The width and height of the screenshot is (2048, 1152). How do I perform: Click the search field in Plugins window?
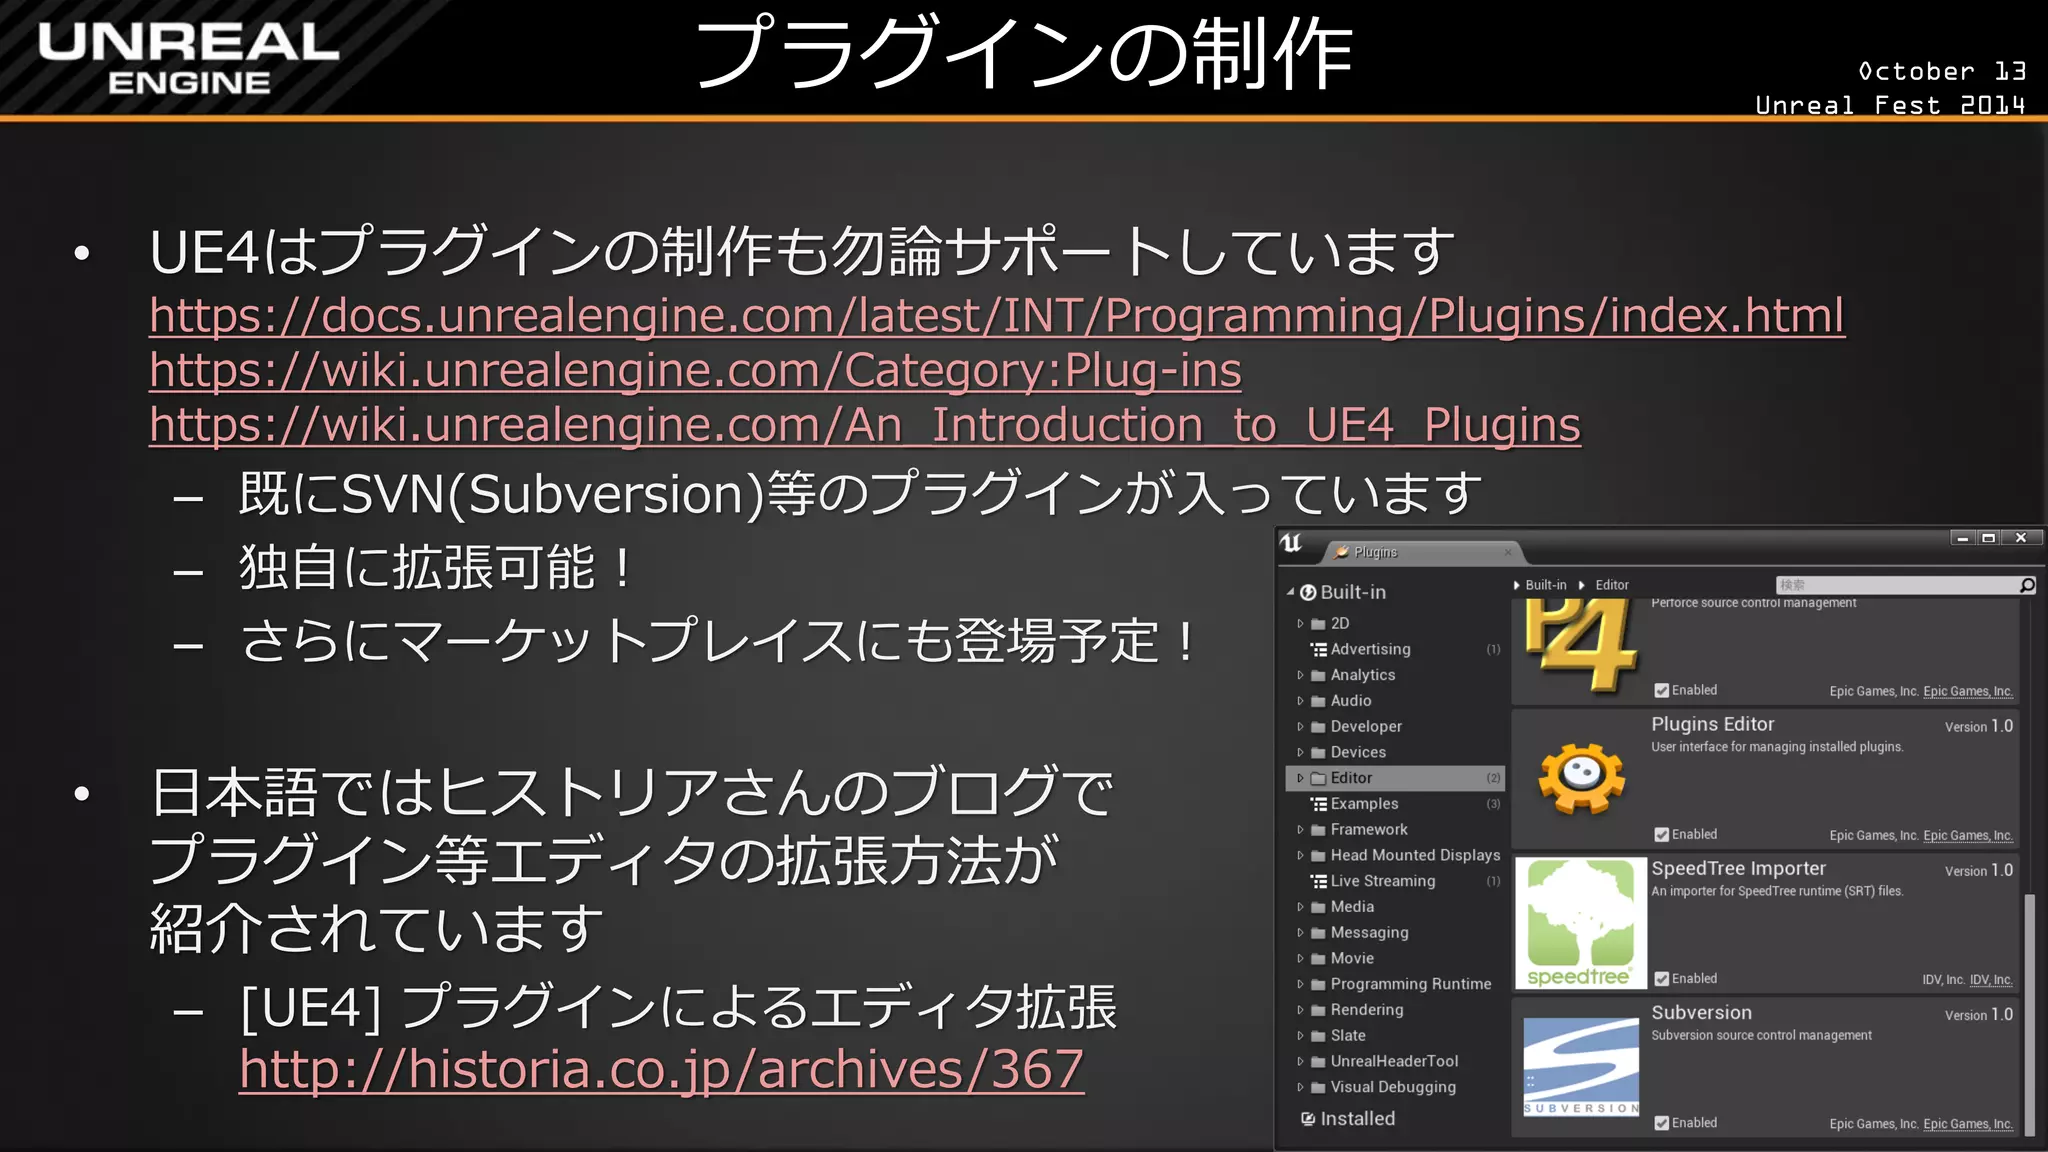(1898, 585)
